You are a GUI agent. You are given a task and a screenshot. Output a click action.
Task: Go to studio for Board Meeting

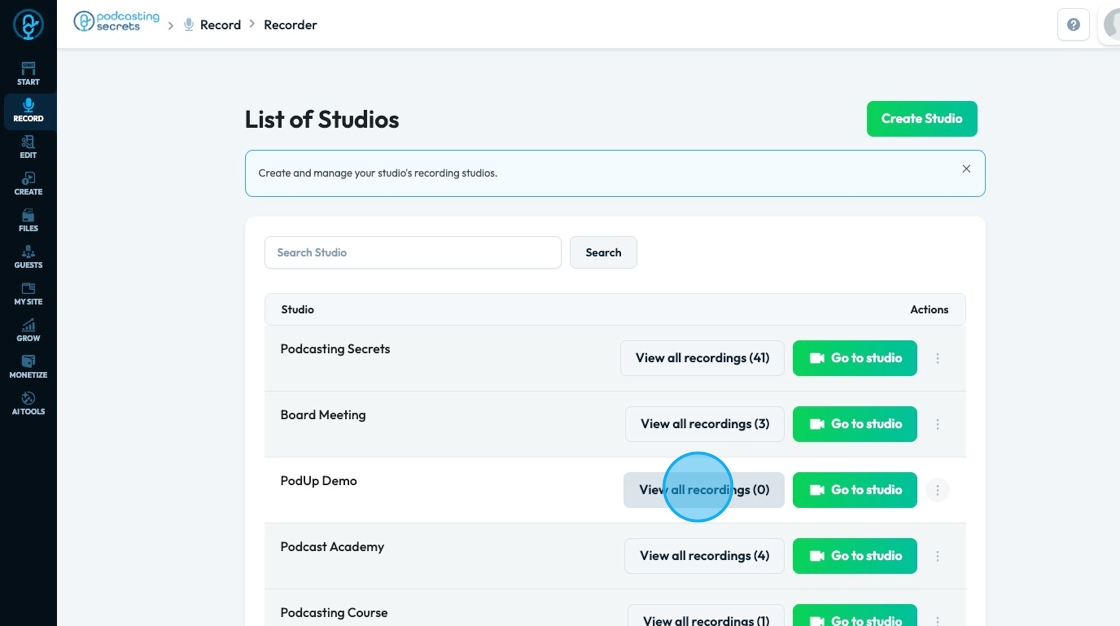(854, 424)
